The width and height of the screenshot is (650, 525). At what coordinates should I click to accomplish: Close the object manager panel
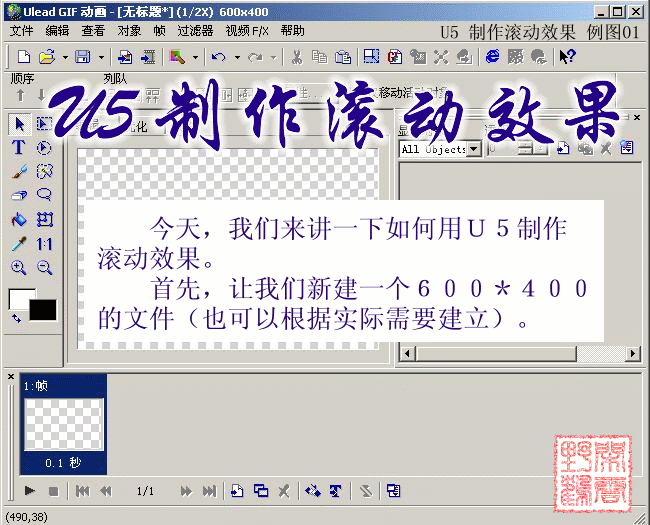[637, 118]
